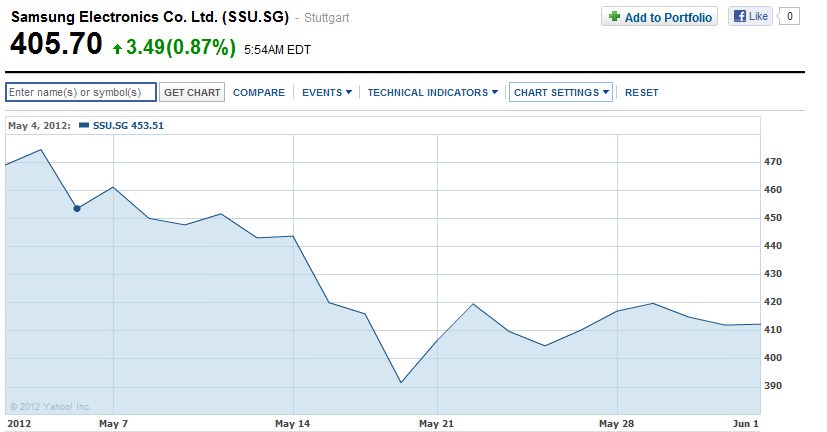827x432 pixels.
Task: Click the Samsung Electronics Co. Ltd. title
Action: pyautogui.click(x=150, y=17)
